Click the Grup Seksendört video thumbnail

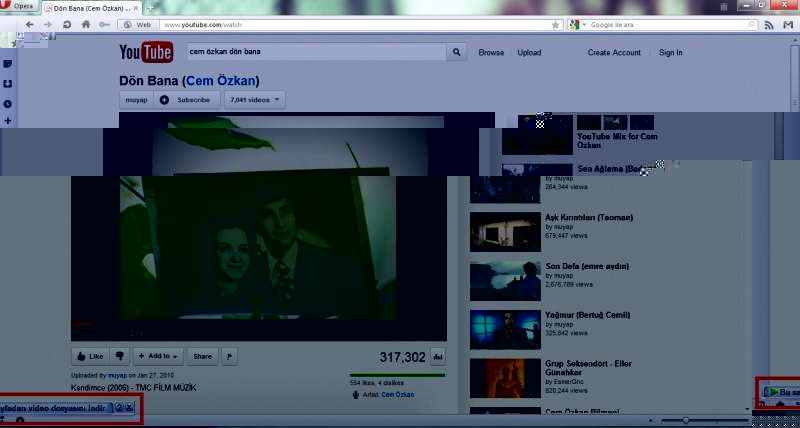505,378
